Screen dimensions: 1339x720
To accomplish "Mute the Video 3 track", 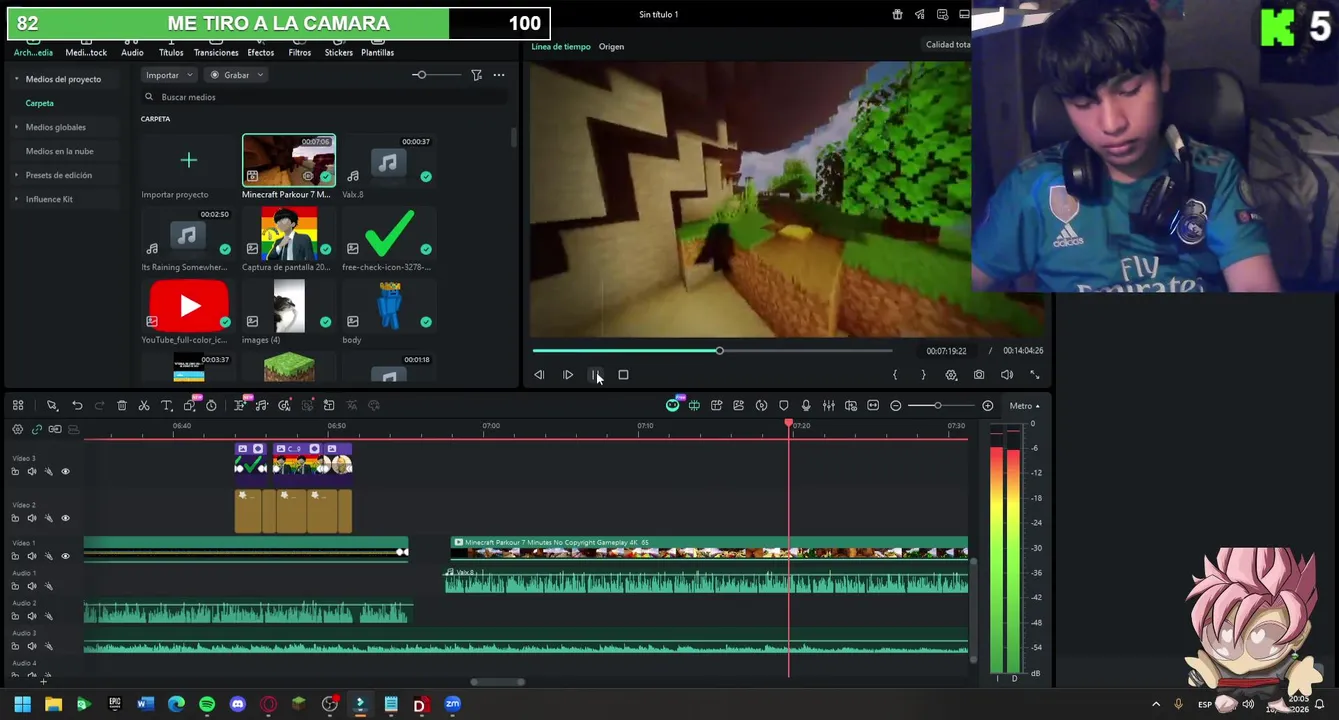I will 32,471.
